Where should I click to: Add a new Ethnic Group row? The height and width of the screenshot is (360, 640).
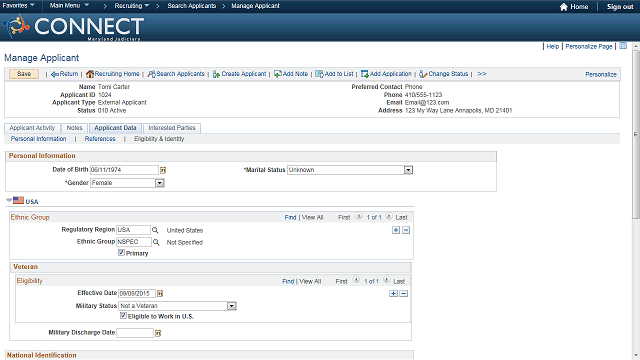(396, 230)
